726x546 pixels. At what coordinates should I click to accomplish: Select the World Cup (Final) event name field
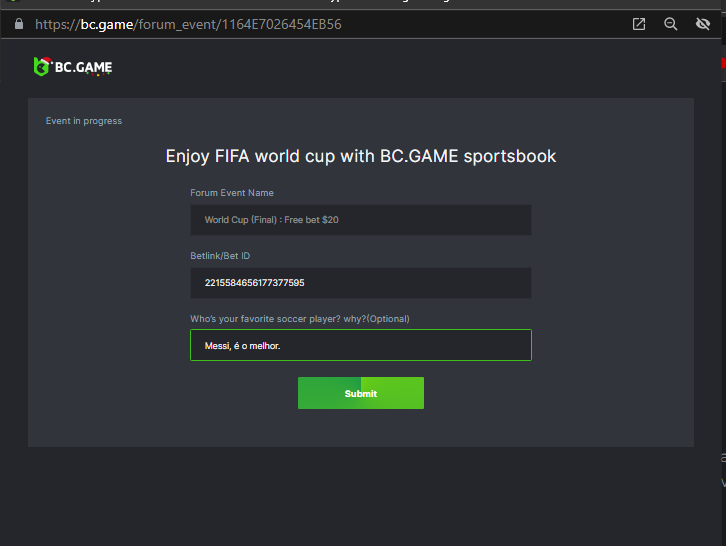pos(360,220)
